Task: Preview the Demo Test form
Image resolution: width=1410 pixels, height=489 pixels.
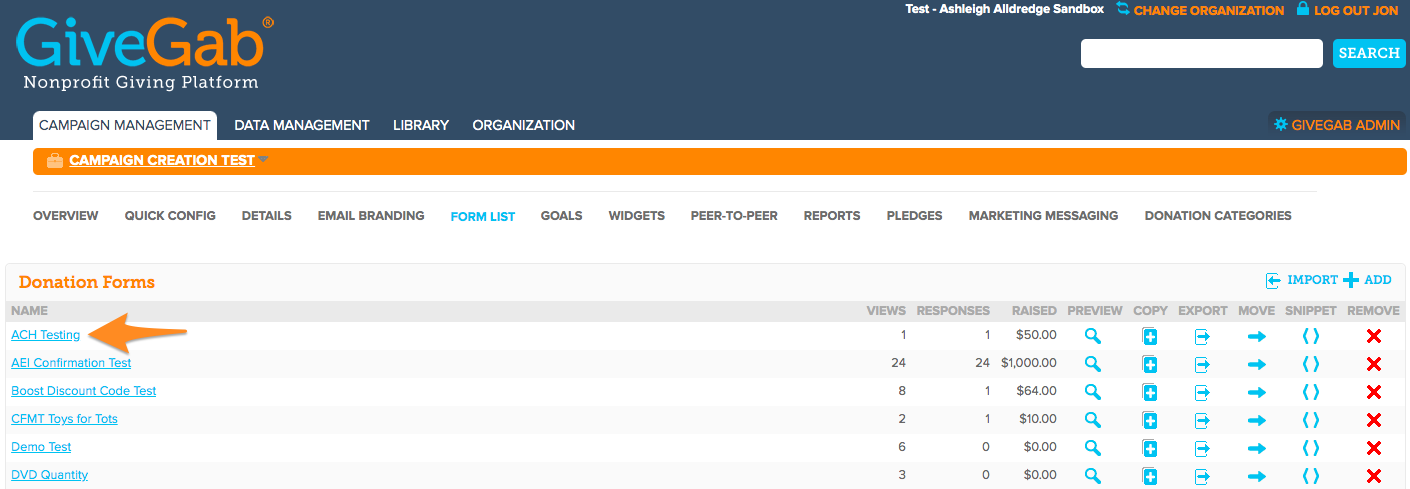Action: click(x=1093, y=448)
